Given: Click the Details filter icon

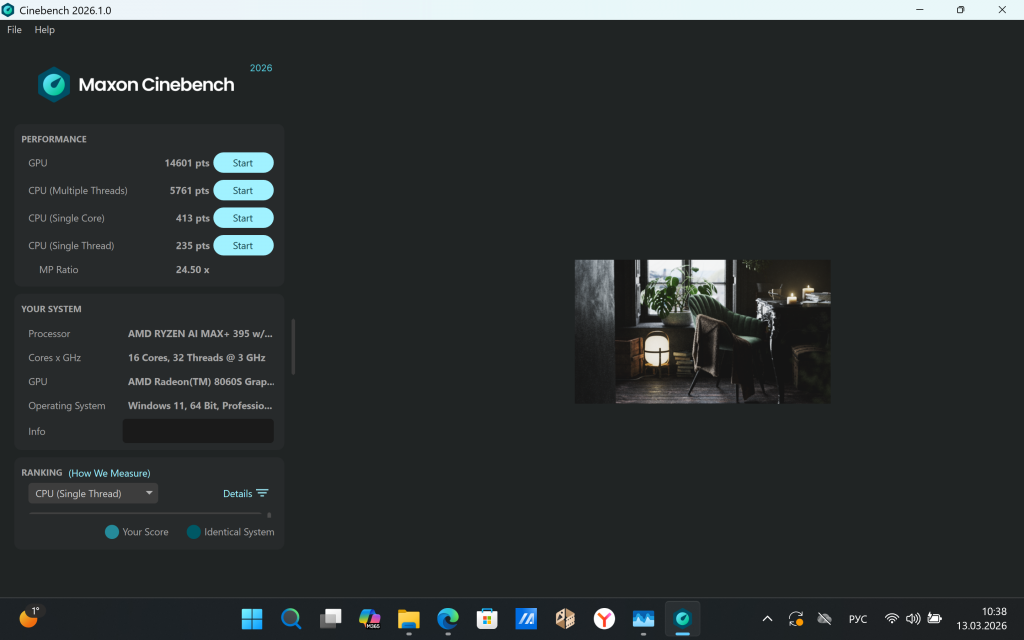Looking at the screenshot, I should [x=262, y=493].
